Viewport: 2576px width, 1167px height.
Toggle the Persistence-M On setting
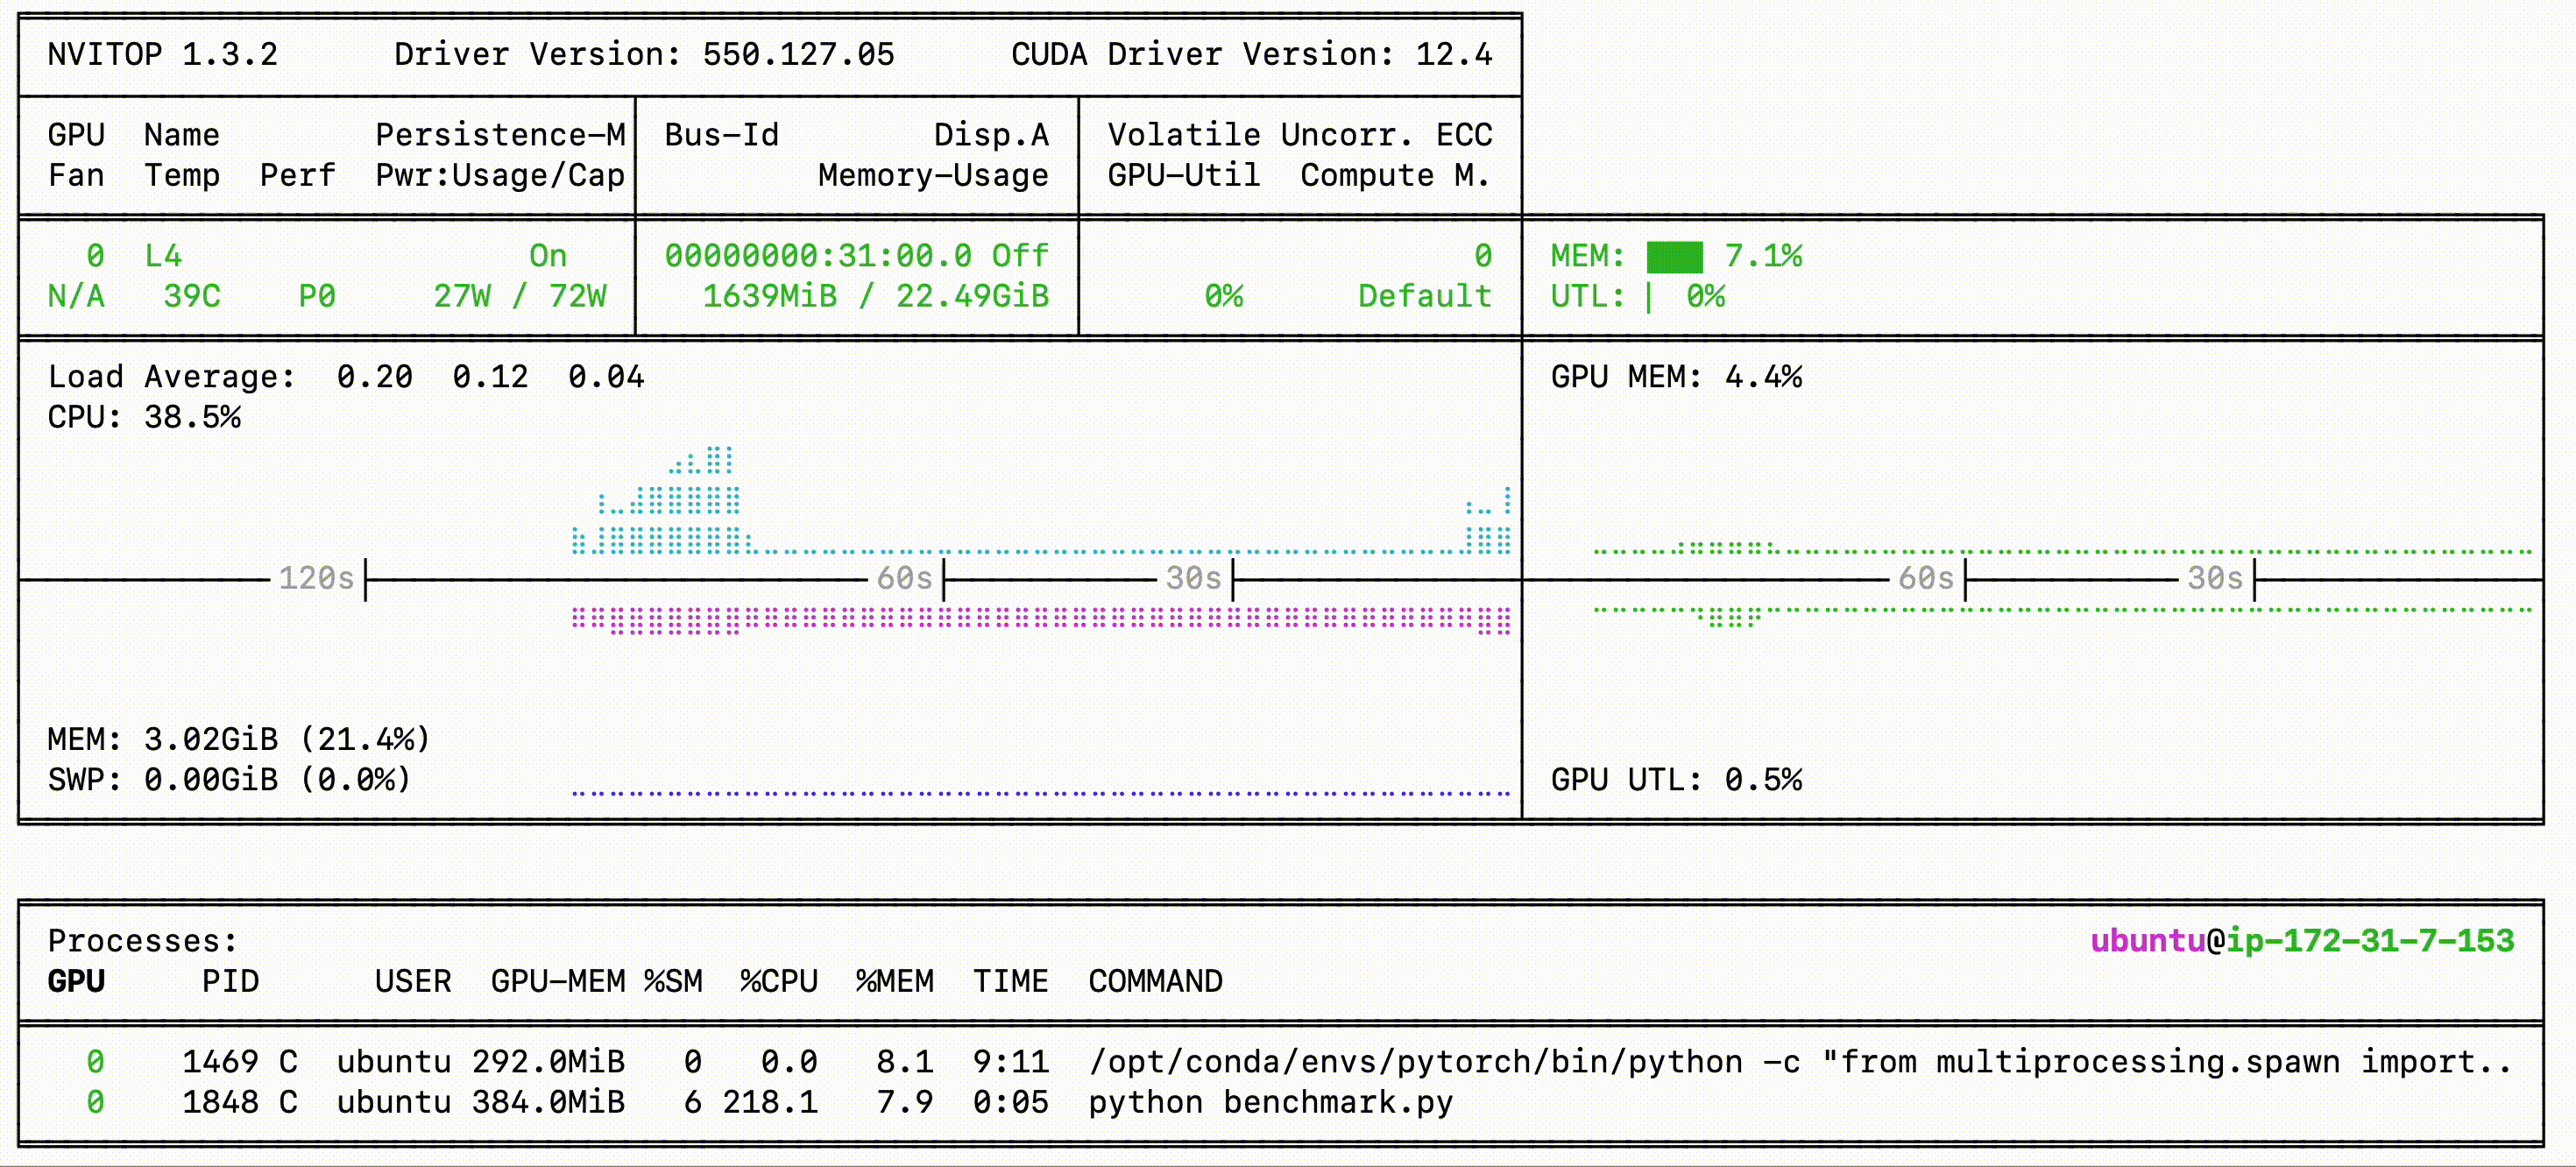tap(547, 255)
